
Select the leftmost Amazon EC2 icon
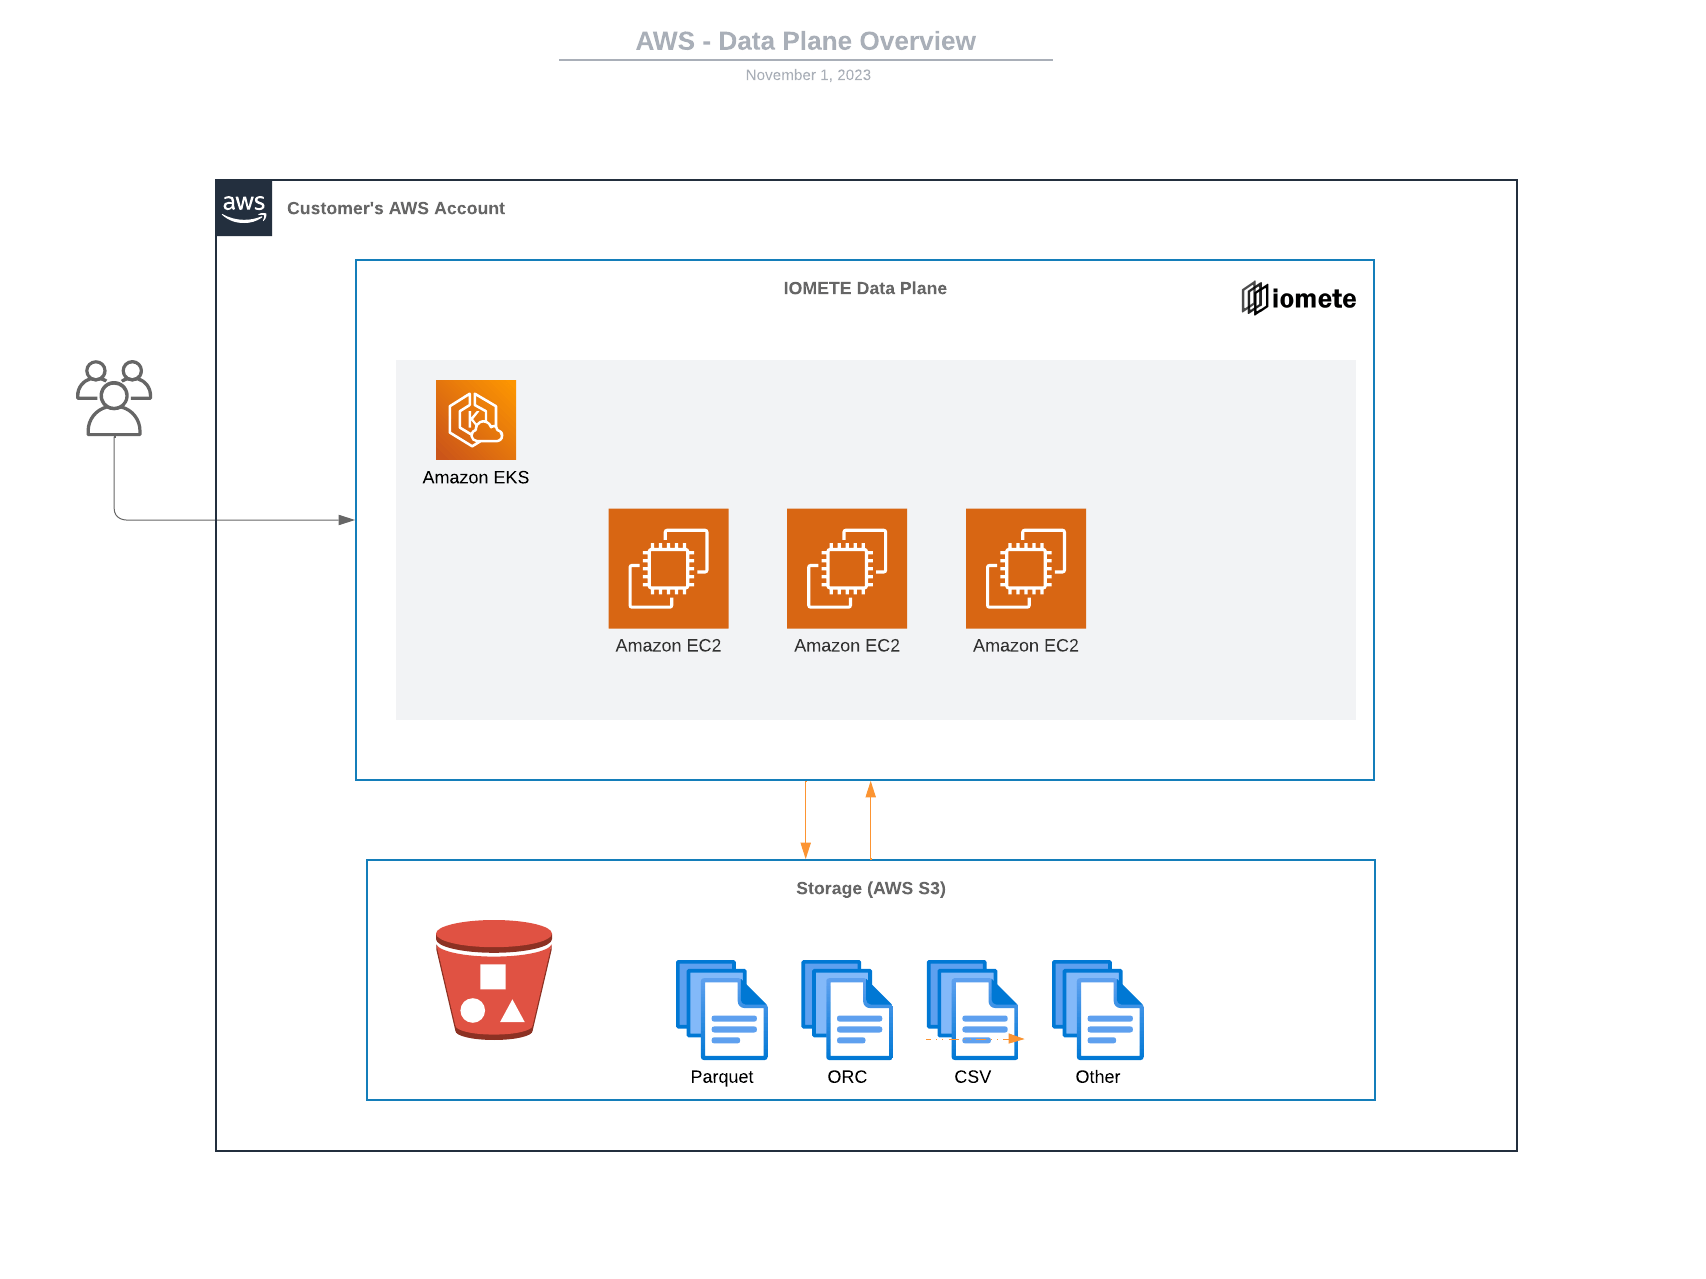click(x=668, y=568)
